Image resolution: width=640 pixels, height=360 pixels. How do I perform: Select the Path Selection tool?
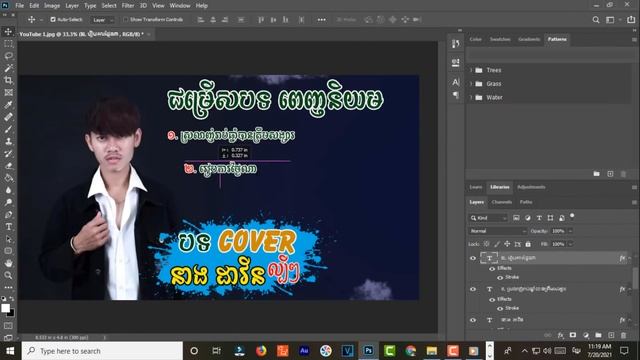click(8, 239)
